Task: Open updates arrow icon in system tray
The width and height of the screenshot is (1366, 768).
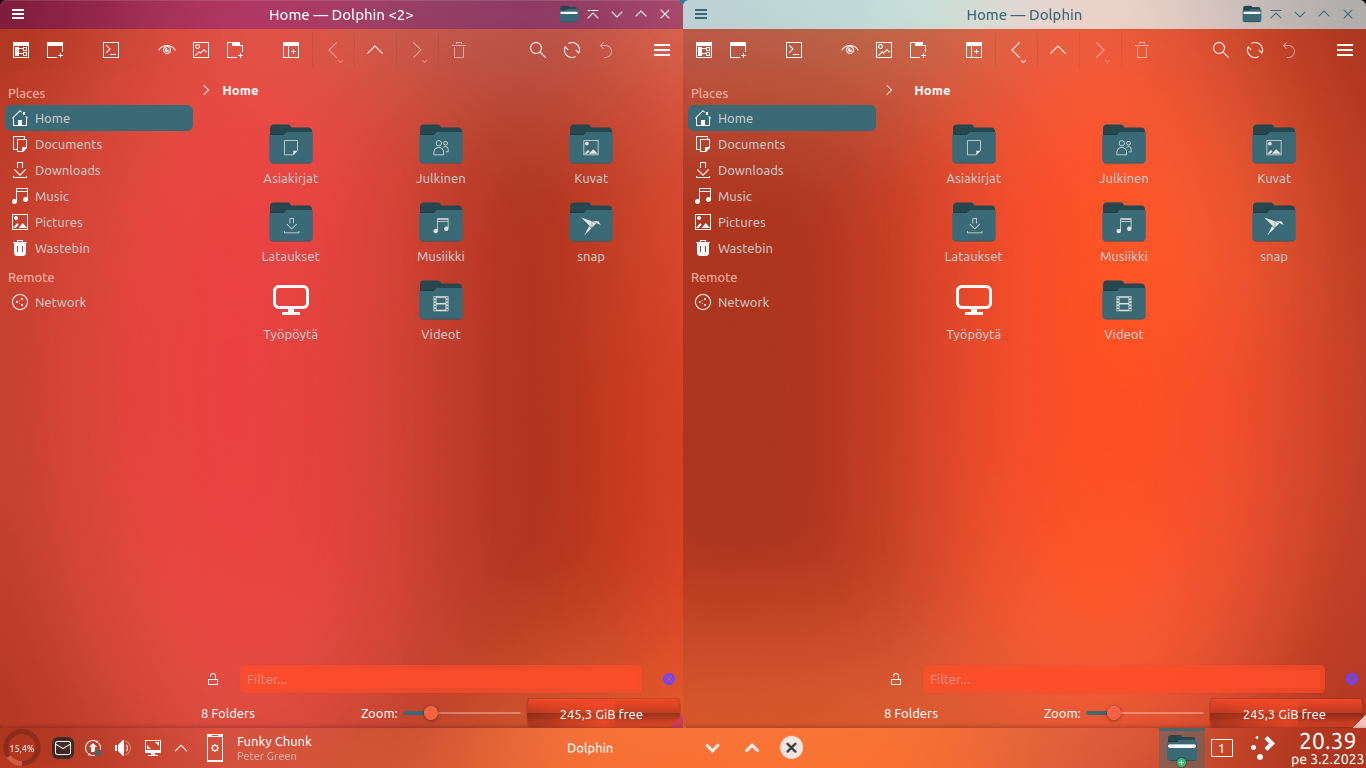Action: click(x=93, y=747)
